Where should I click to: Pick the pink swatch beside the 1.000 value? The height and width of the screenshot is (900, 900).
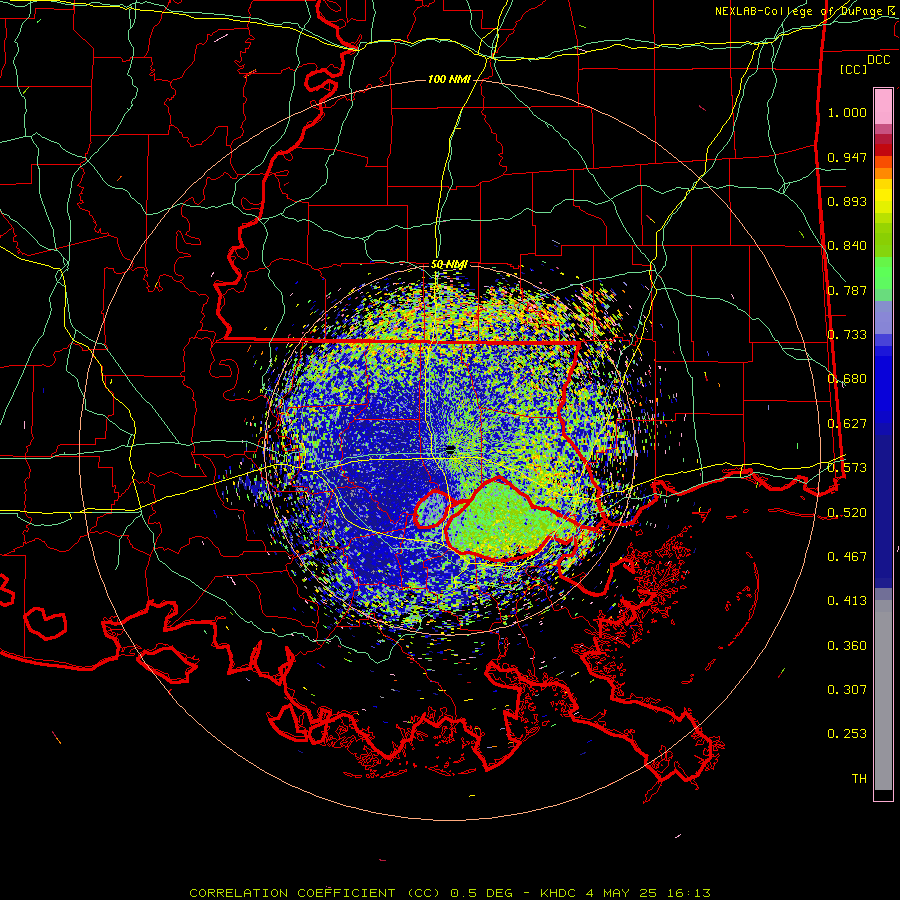pyautogui.click(x=883, y=107)
